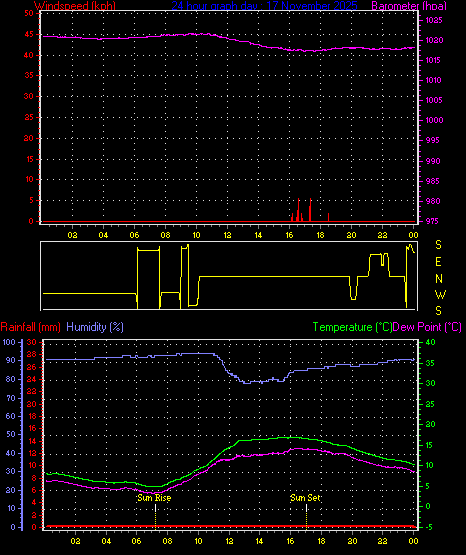Select the 1010 barometer scale label
The image size is (466, 555).
[434, 80]
